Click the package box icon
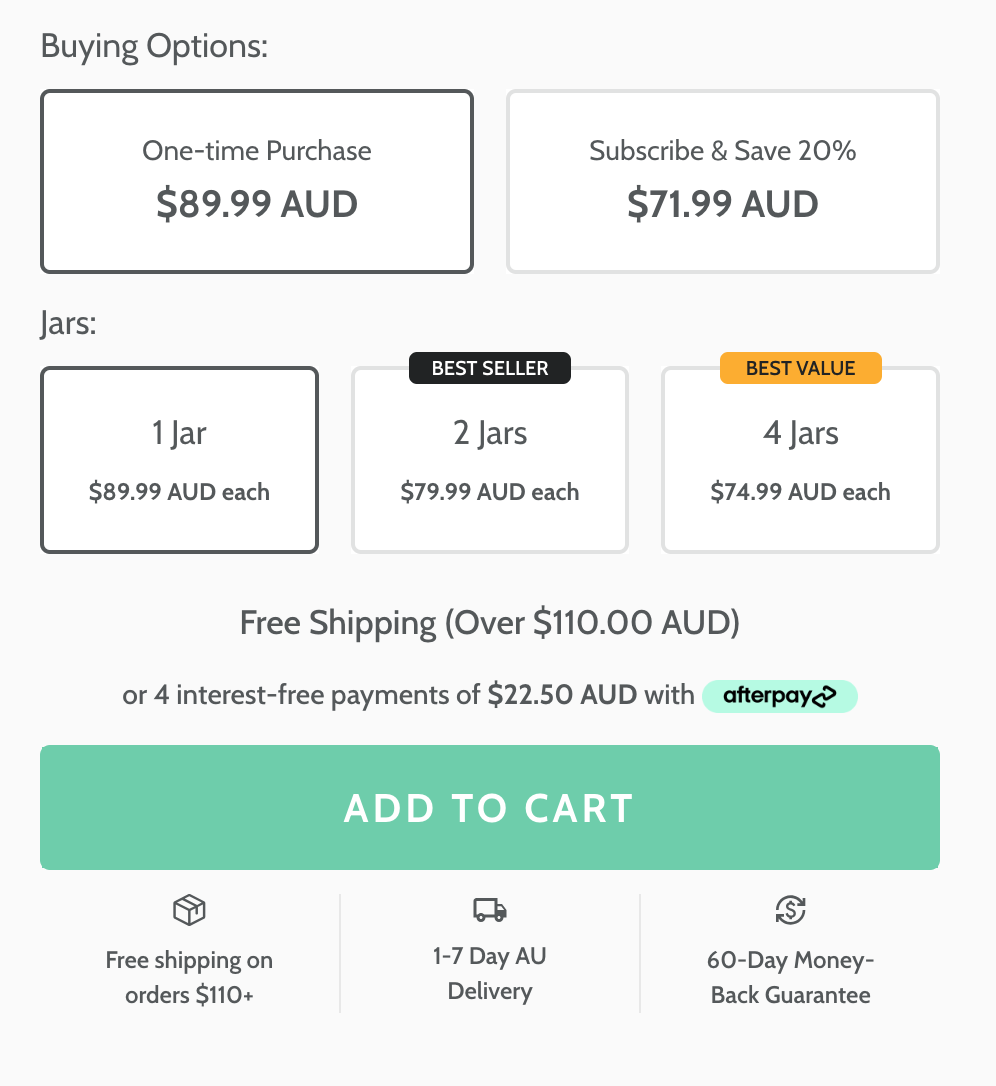This screenshot has height=1086, width=996. pos(189,910)
